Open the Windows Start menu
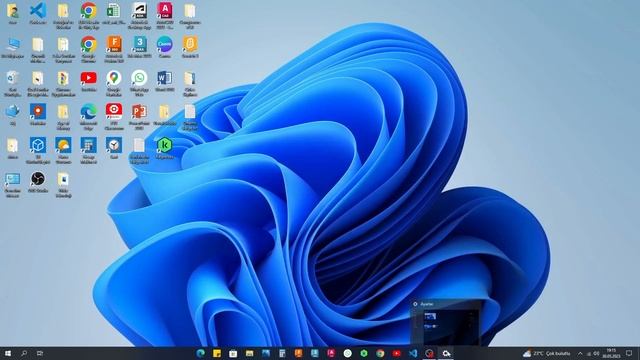The width and height of the screenshot is (640, 360). (7, 353)
